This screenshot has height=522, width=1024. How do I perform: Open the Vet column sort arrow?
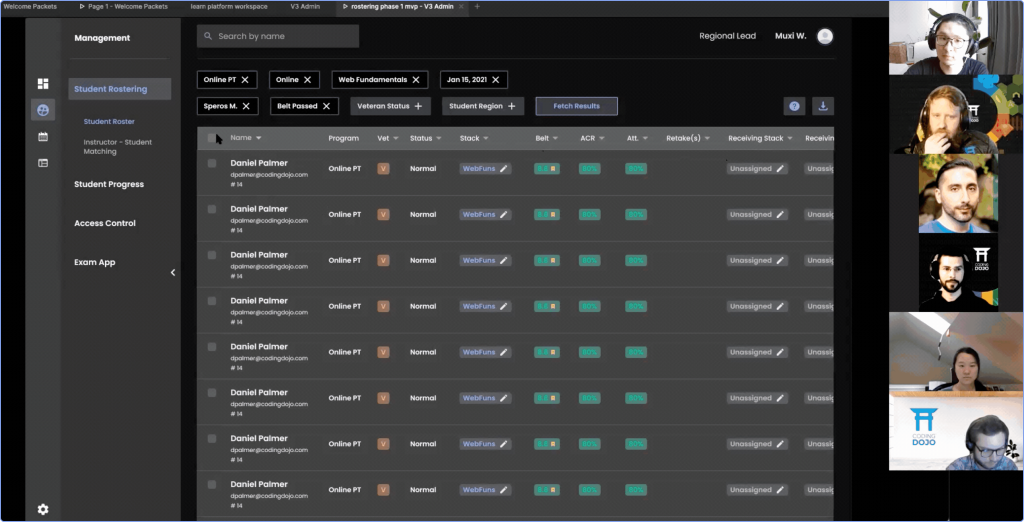click(x=396, y=139)
